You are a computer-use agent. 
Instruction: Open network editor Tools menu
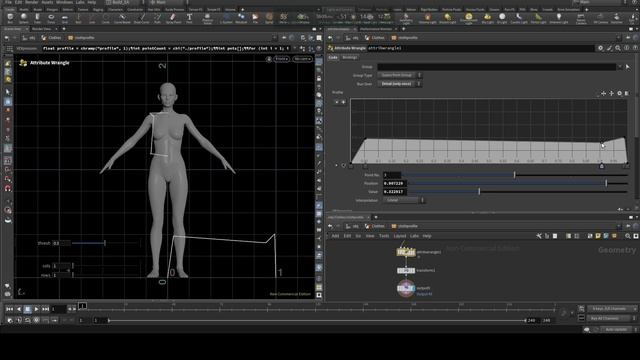coord(384,236)
